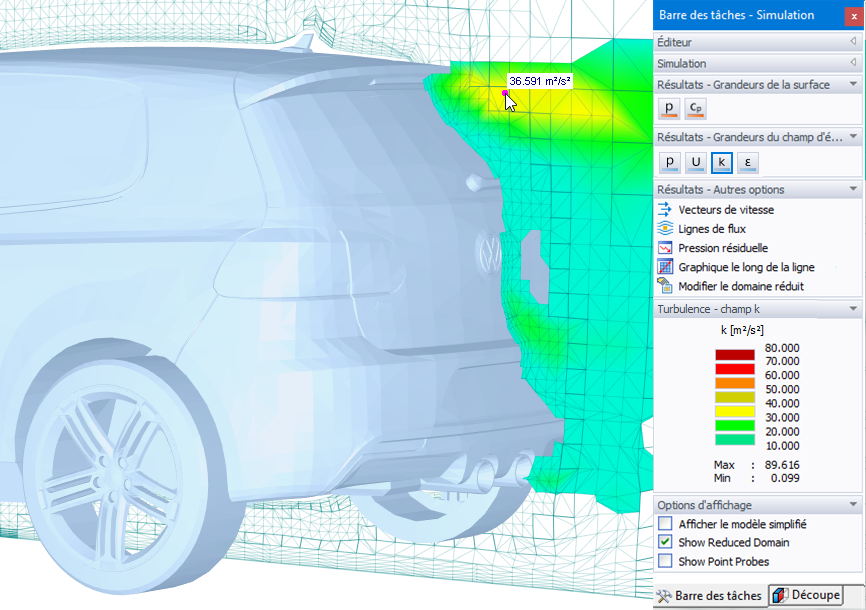Image resolution: width=866 pixels, height=610 pixels.
Task: Switch to Barre des tâches tab
Action: pos(711,596)
